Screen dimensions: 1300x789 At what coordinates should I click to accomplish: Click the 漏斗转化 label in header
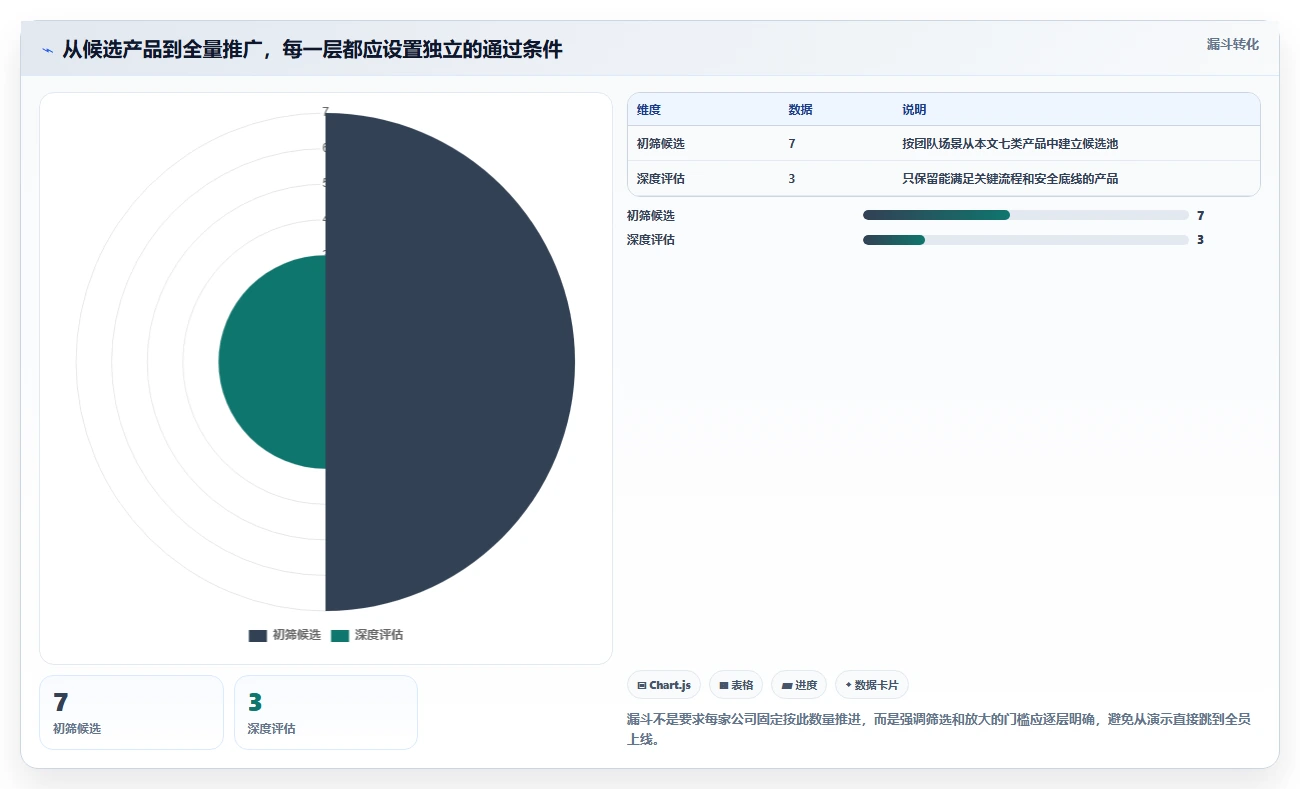point(1233,45)
